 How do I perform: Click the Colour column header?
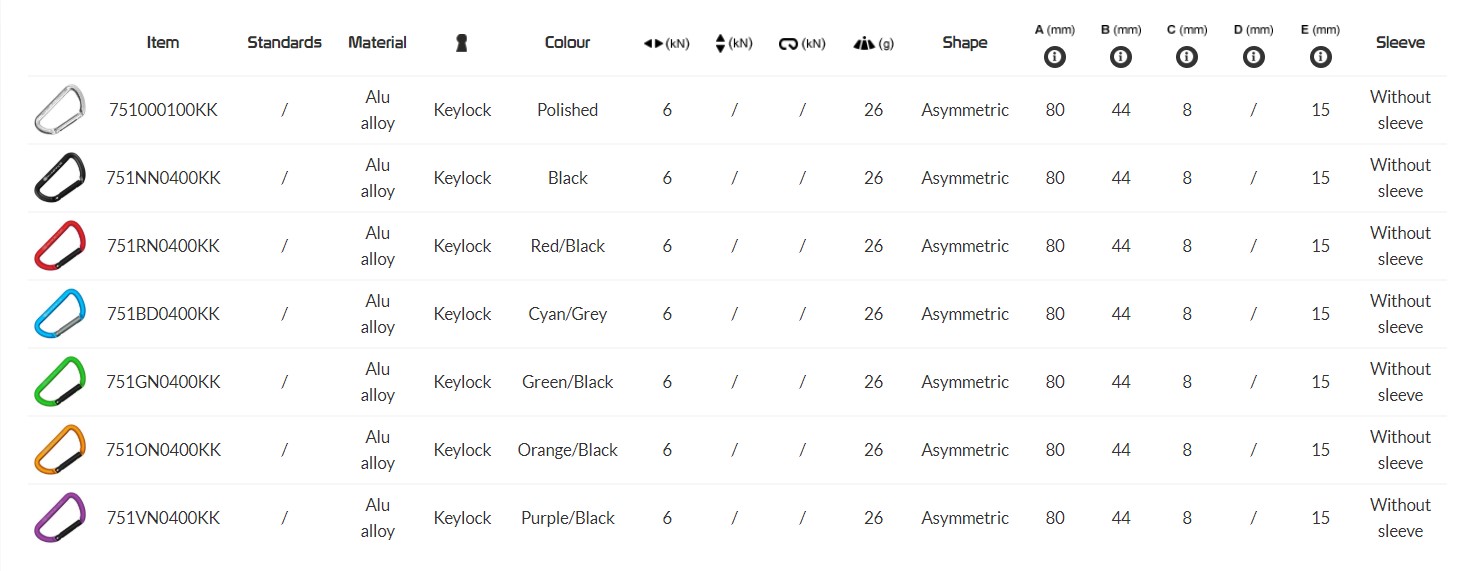point(567,42)
